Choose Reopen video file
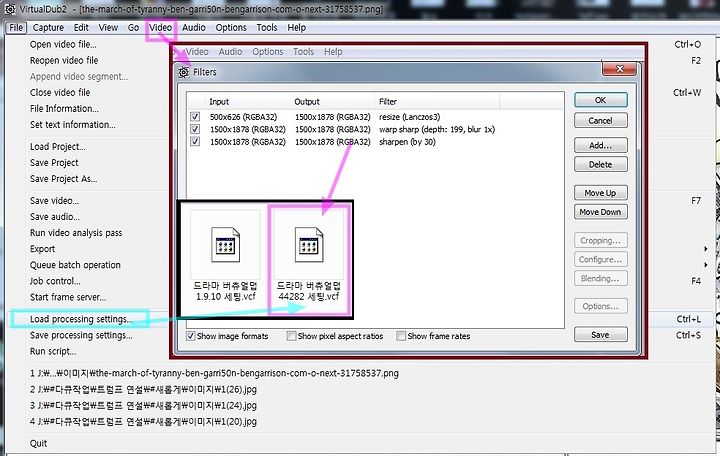The height and width of the screenshot is (456, 720). tap(64, 61)
